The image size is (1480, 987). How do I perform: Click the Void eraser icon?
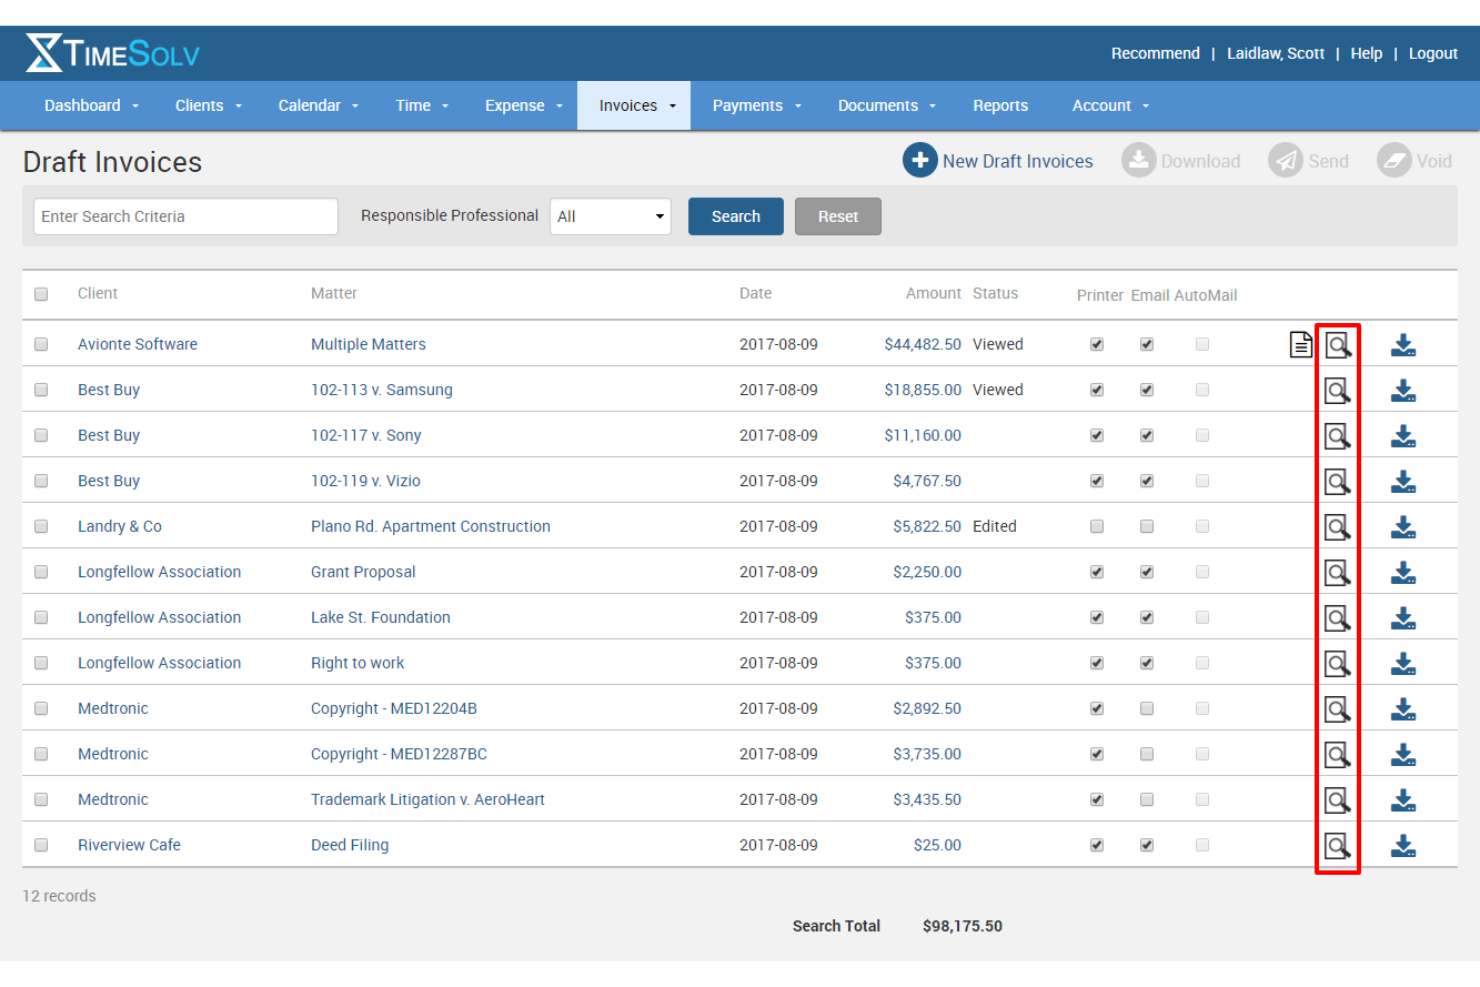pos(1394,160)
